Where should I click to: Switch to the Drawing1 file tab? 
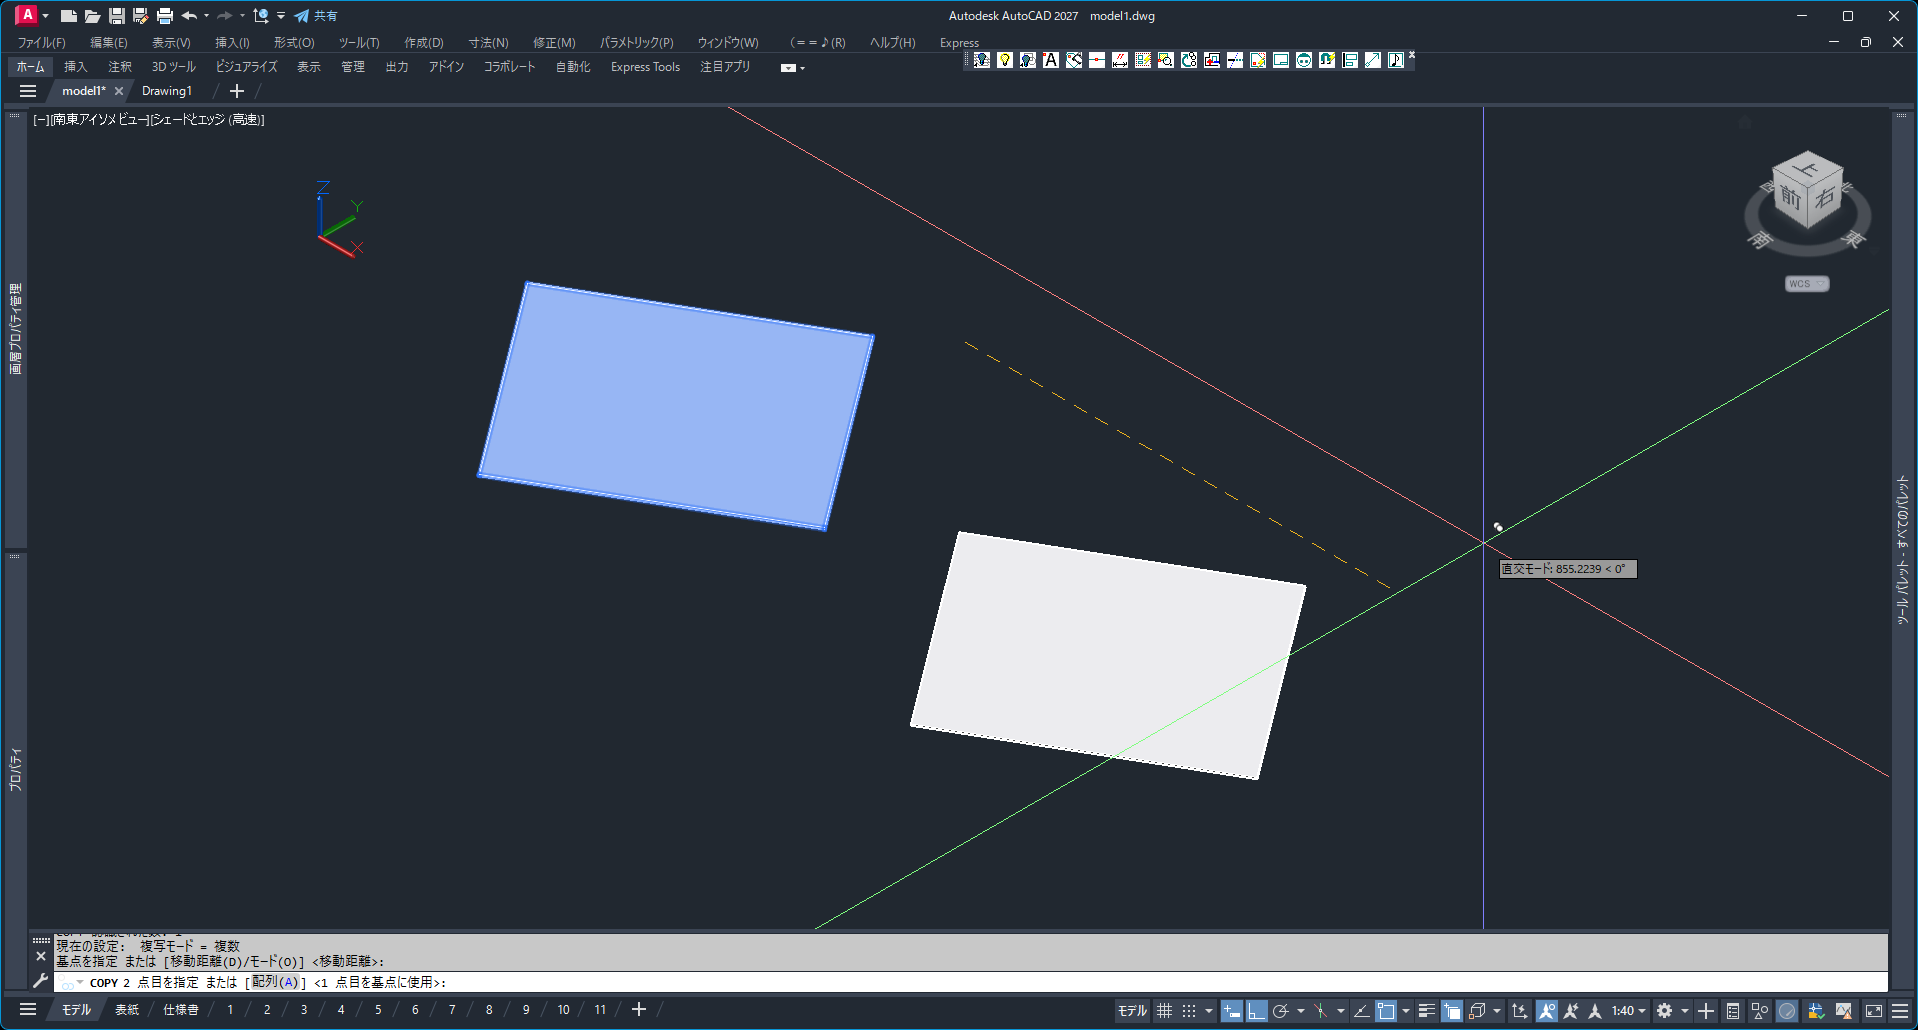coord(167,91)
